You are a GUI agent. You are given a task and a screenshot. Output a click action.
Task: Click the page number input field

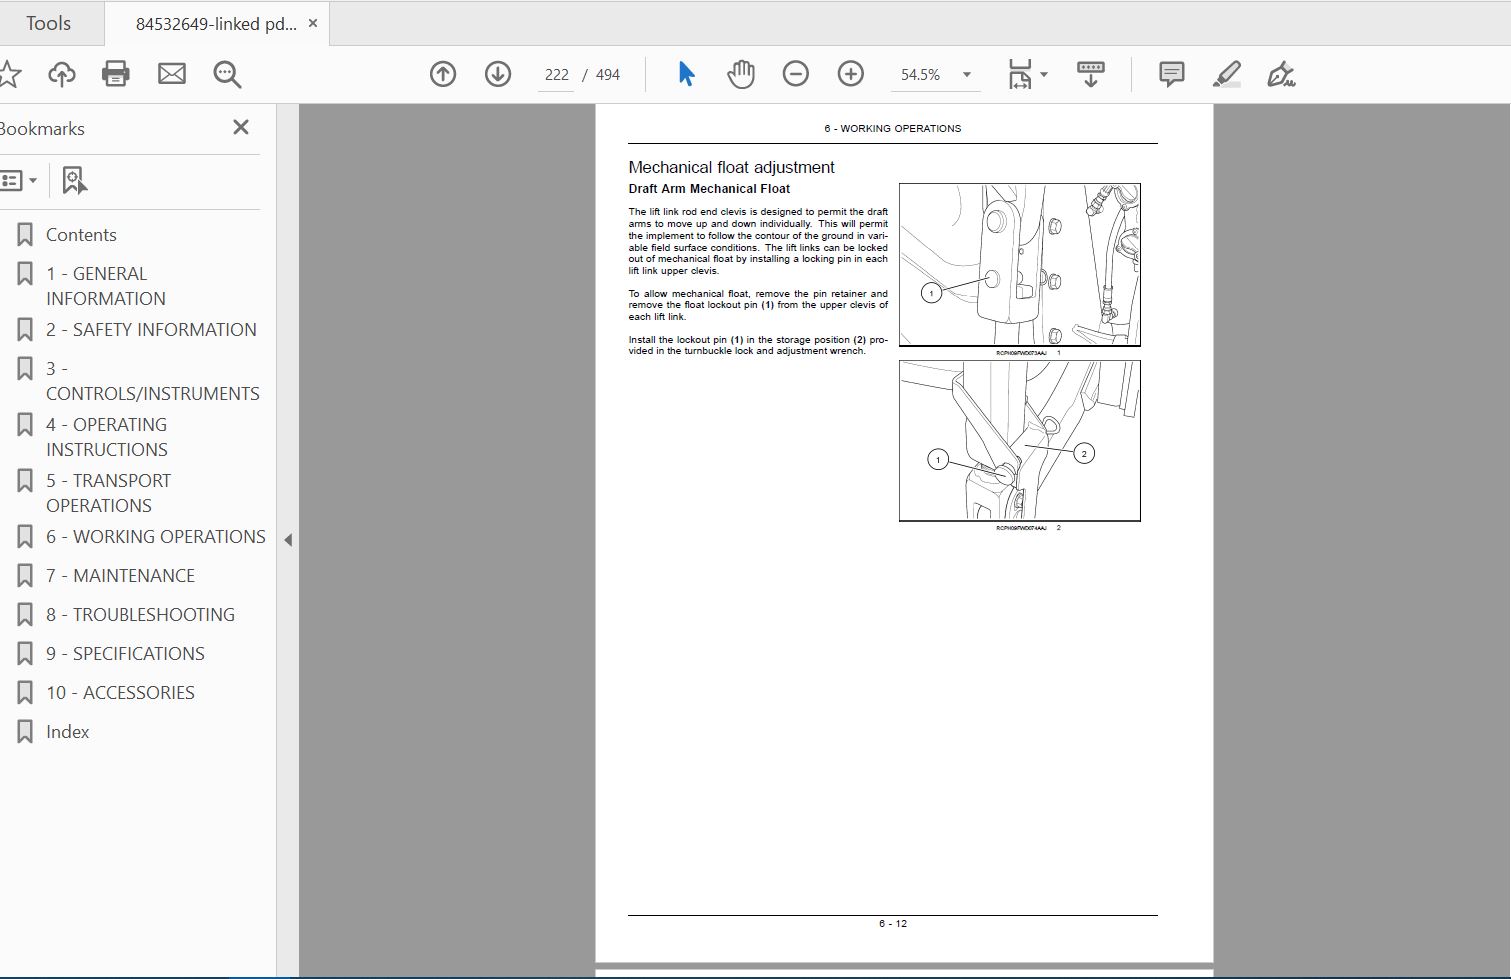(556, 75)
